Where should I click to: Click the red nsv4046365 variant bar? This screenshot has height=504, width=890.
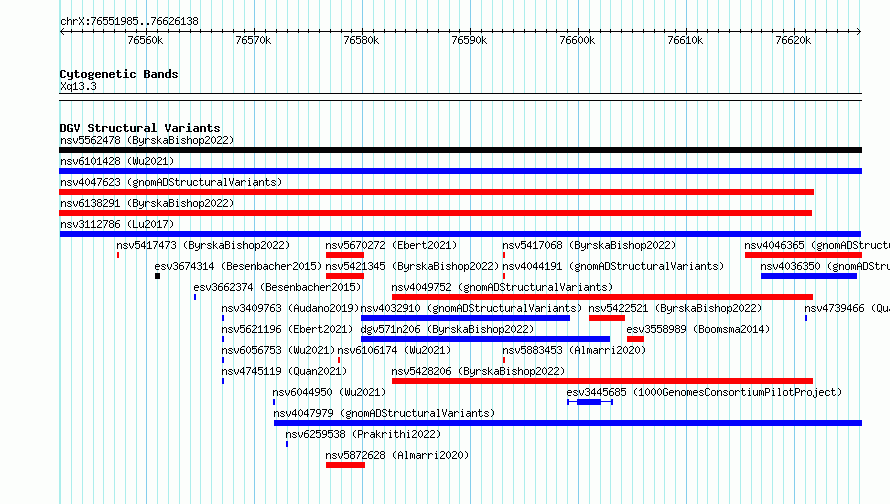803,255
